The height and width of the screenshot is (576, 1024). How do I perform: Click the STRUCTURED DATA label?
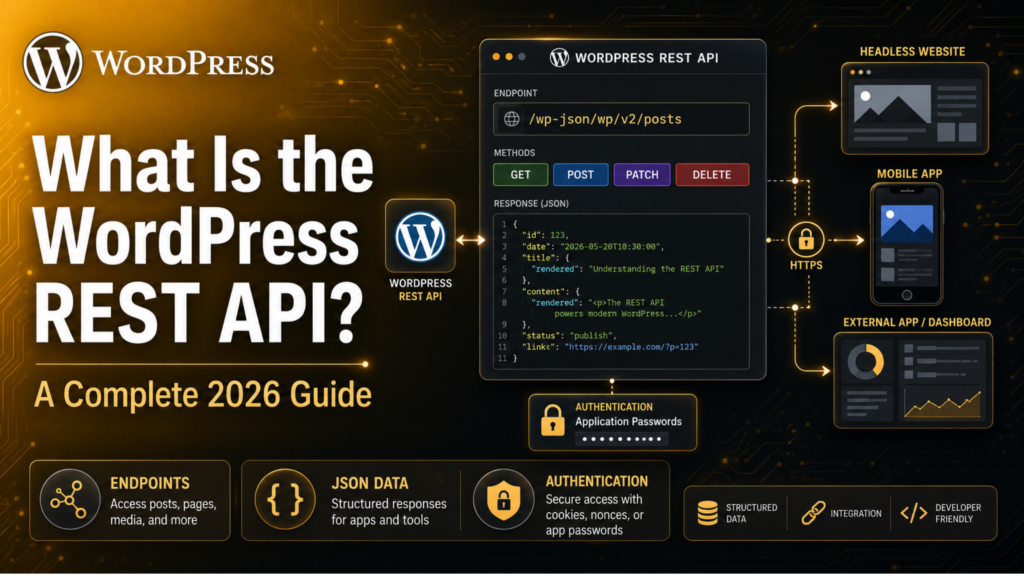751,513
